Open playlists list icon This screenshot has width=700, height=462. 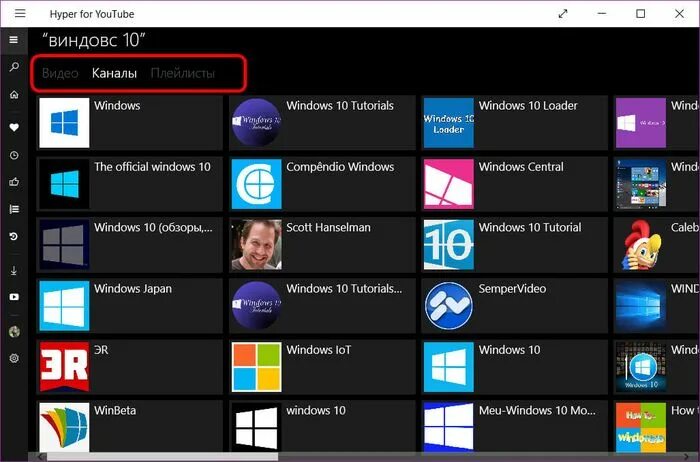coord(14,209)
